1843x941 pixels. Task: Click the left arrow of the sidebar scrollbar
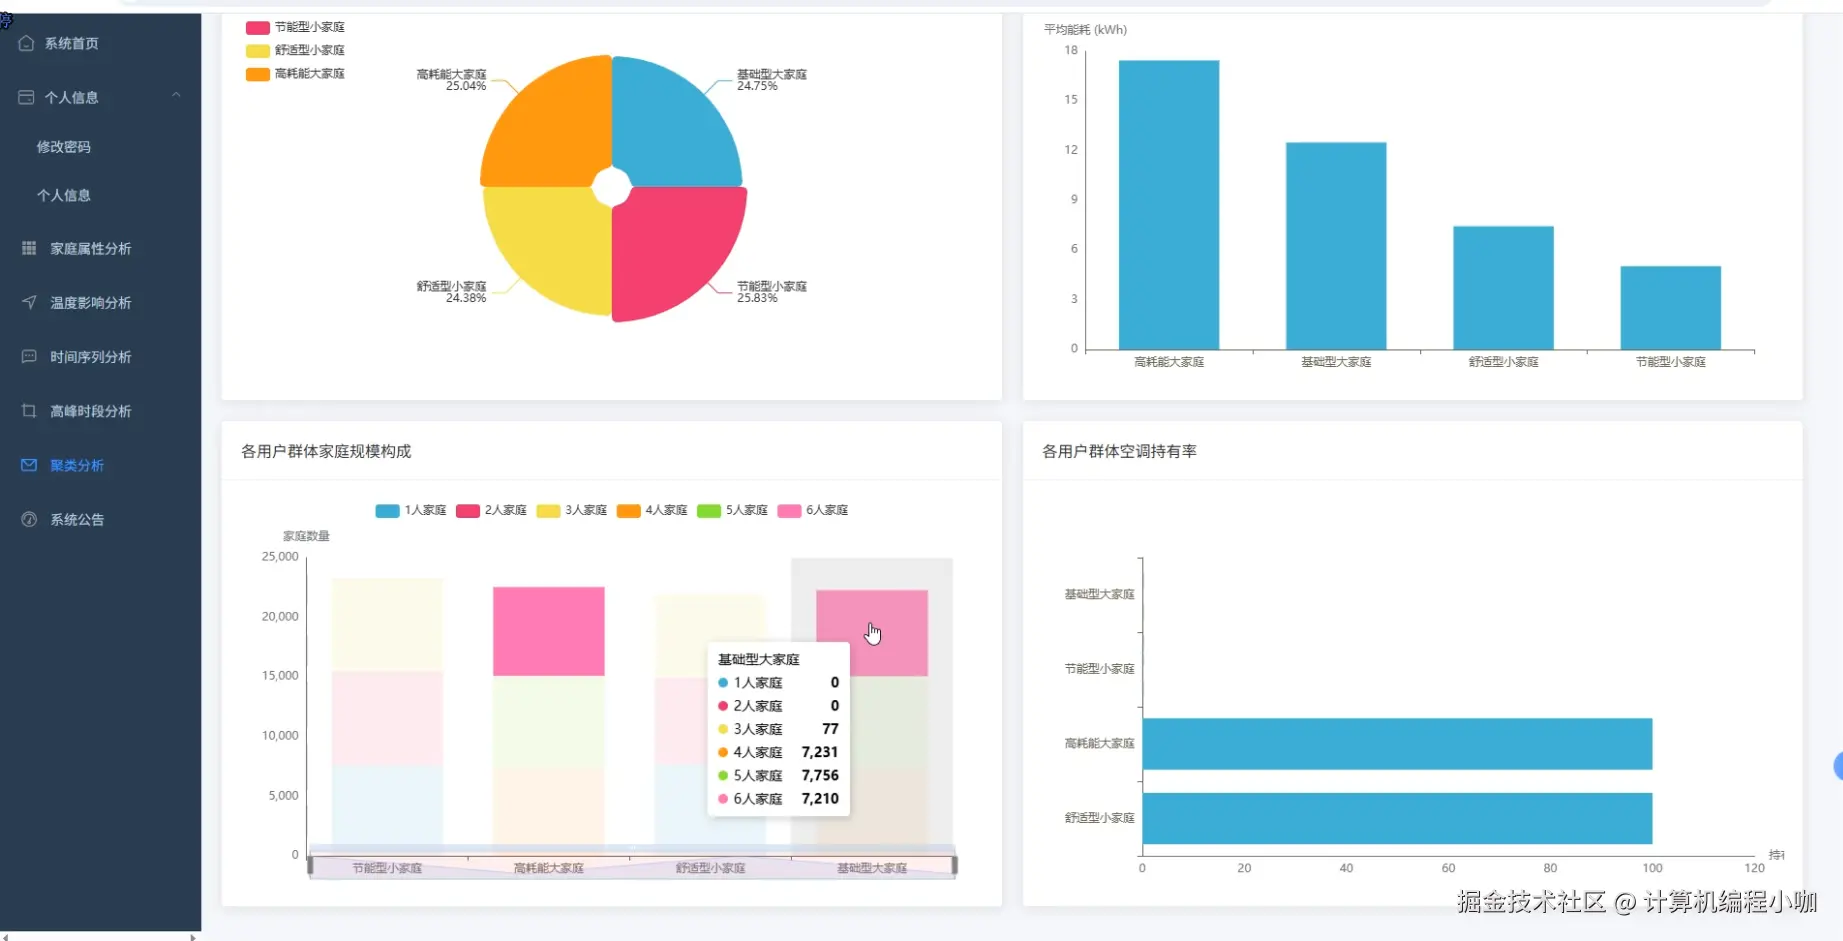(x=5, y=937)
